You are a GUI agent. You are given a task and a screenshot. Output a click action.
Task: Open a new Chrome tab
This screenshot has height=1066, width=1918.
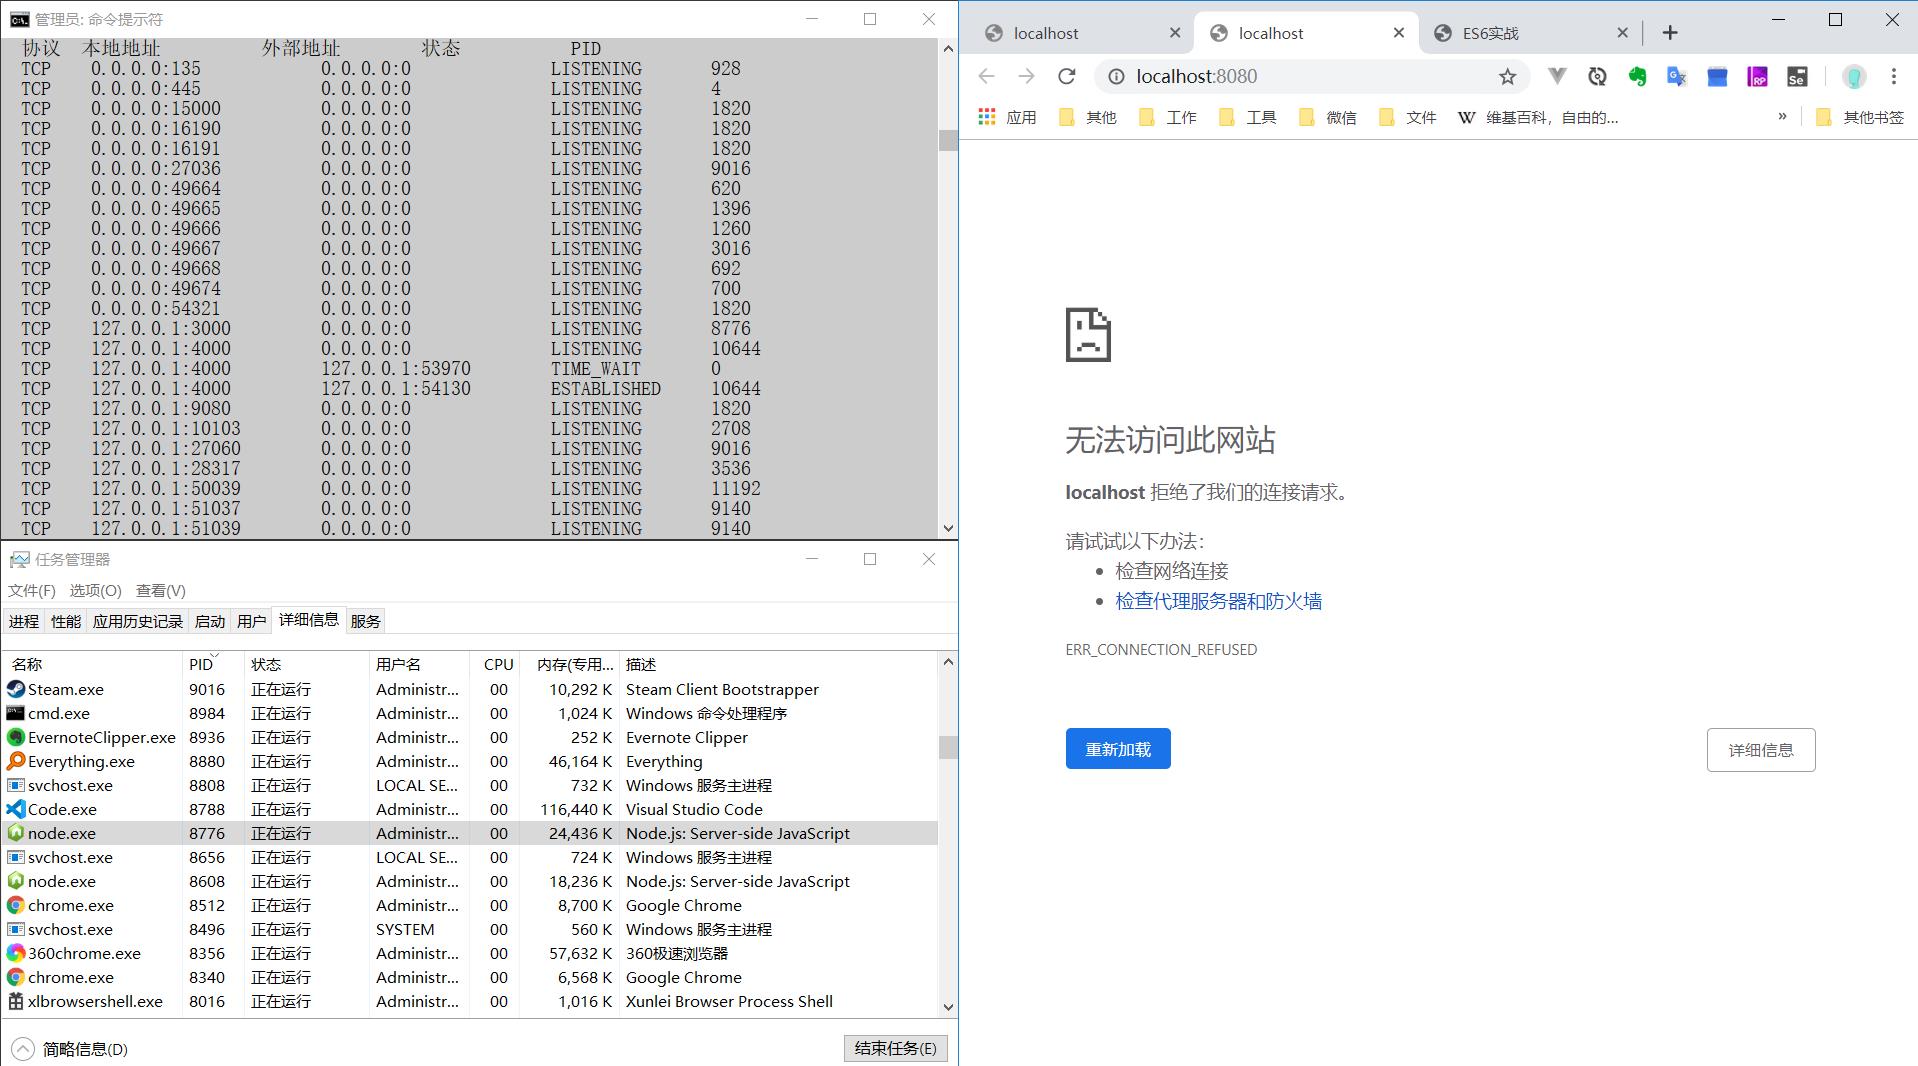pyautogui.click(x=1670, y=33)
